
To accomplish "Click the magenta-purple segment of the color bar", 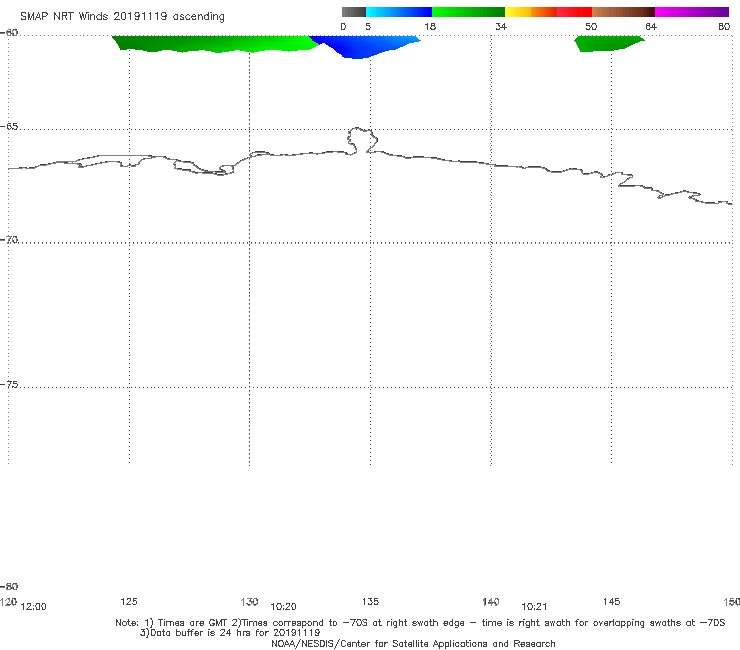I will pyautogui.click(x=692, y=12).
